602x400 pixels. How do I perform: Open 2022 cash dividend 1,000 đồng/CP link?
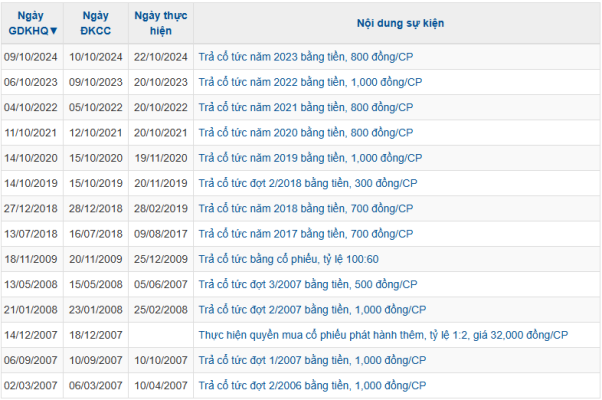point(312,82)
